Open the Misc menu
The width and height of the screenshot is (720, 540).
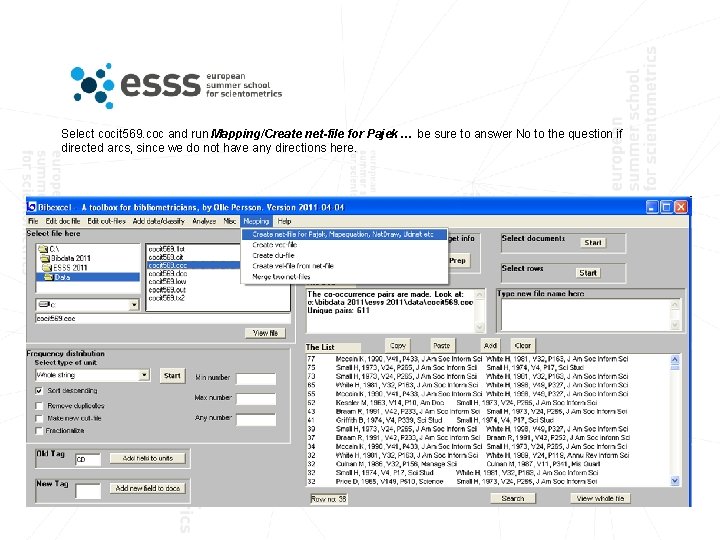[230, 221]
